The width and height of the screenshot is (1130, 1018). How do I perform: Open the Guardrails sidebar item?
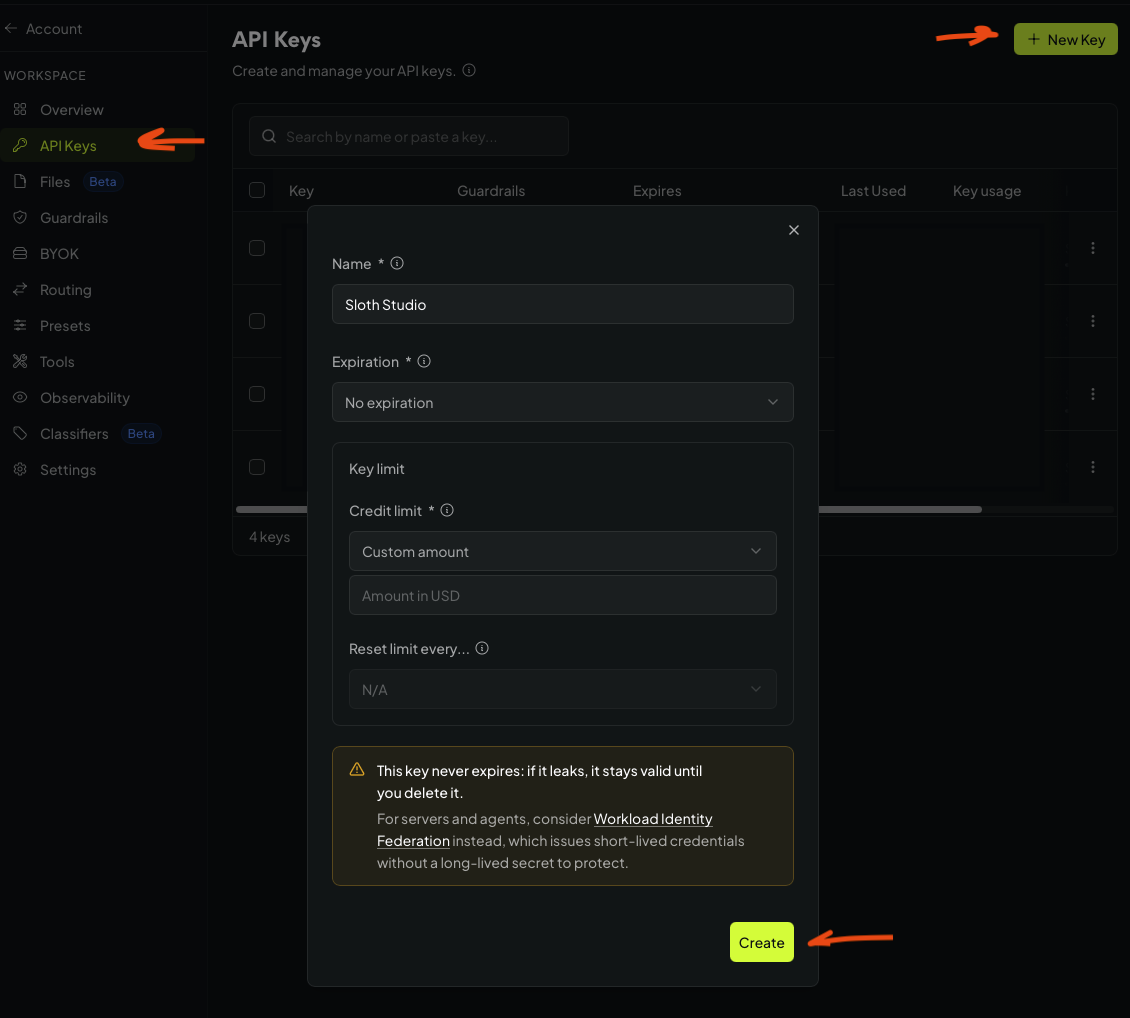74,218
